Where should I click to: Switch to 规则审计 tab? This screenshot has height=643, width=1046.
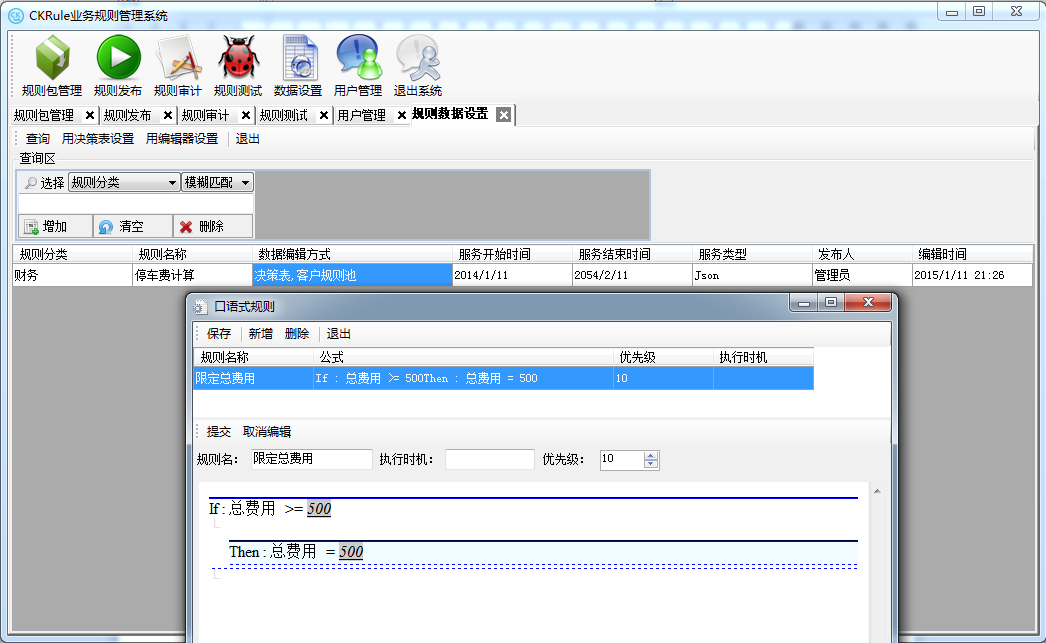[205, 115]
